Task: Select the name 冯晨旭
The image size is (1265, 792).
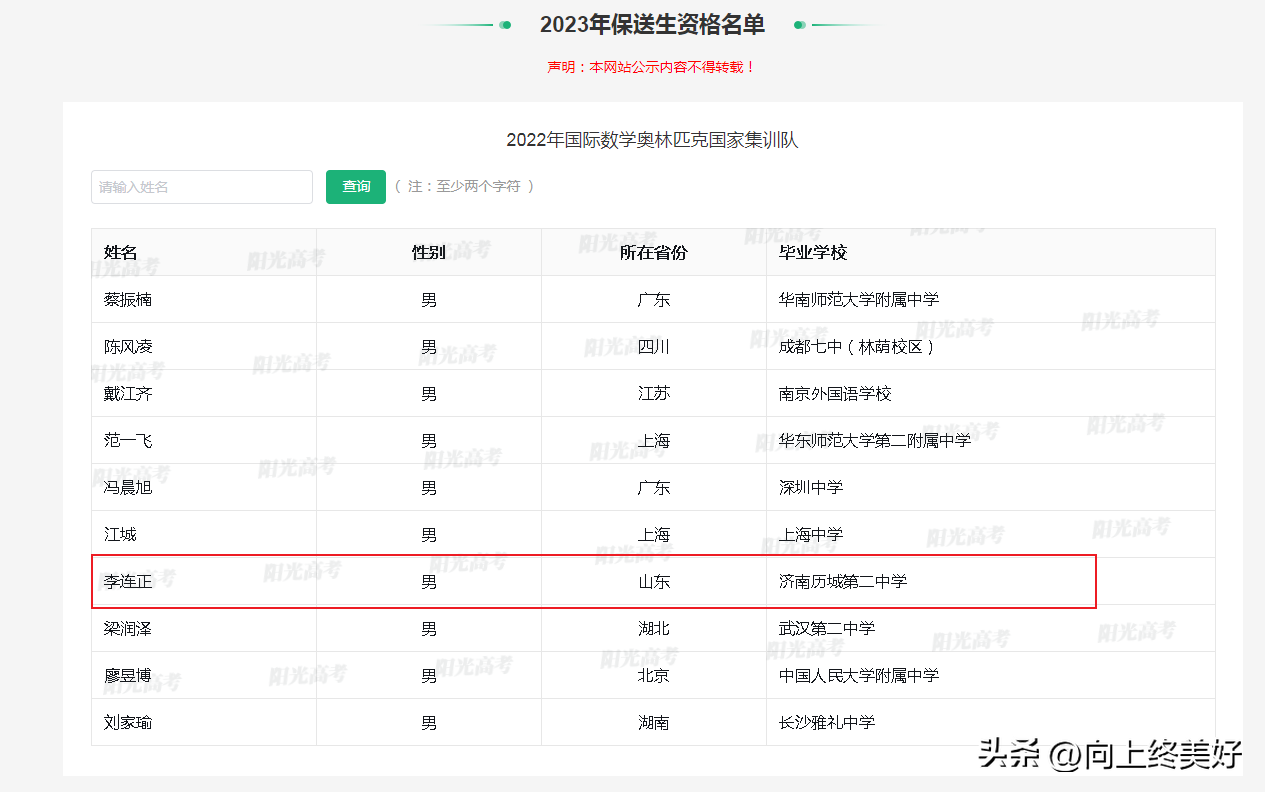Action: coord(128,488)
